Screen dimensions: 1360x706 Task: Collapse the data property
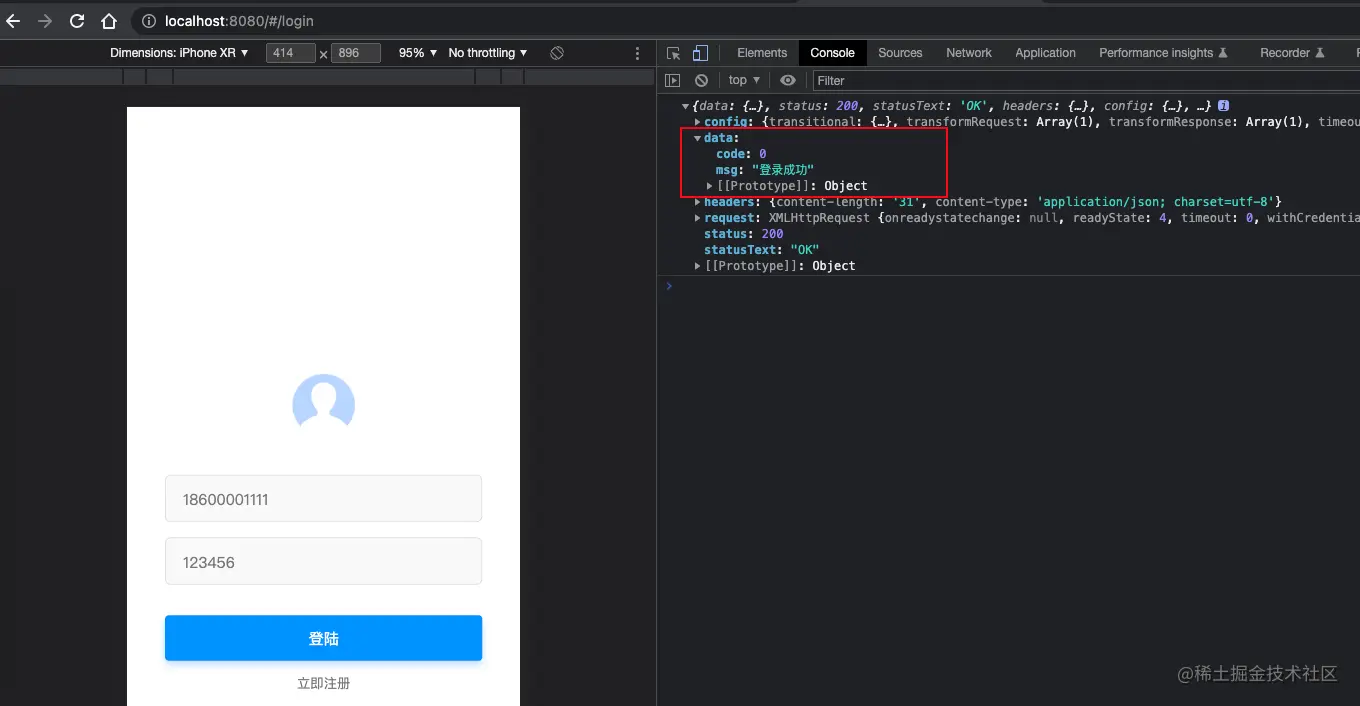click(698, 138)
